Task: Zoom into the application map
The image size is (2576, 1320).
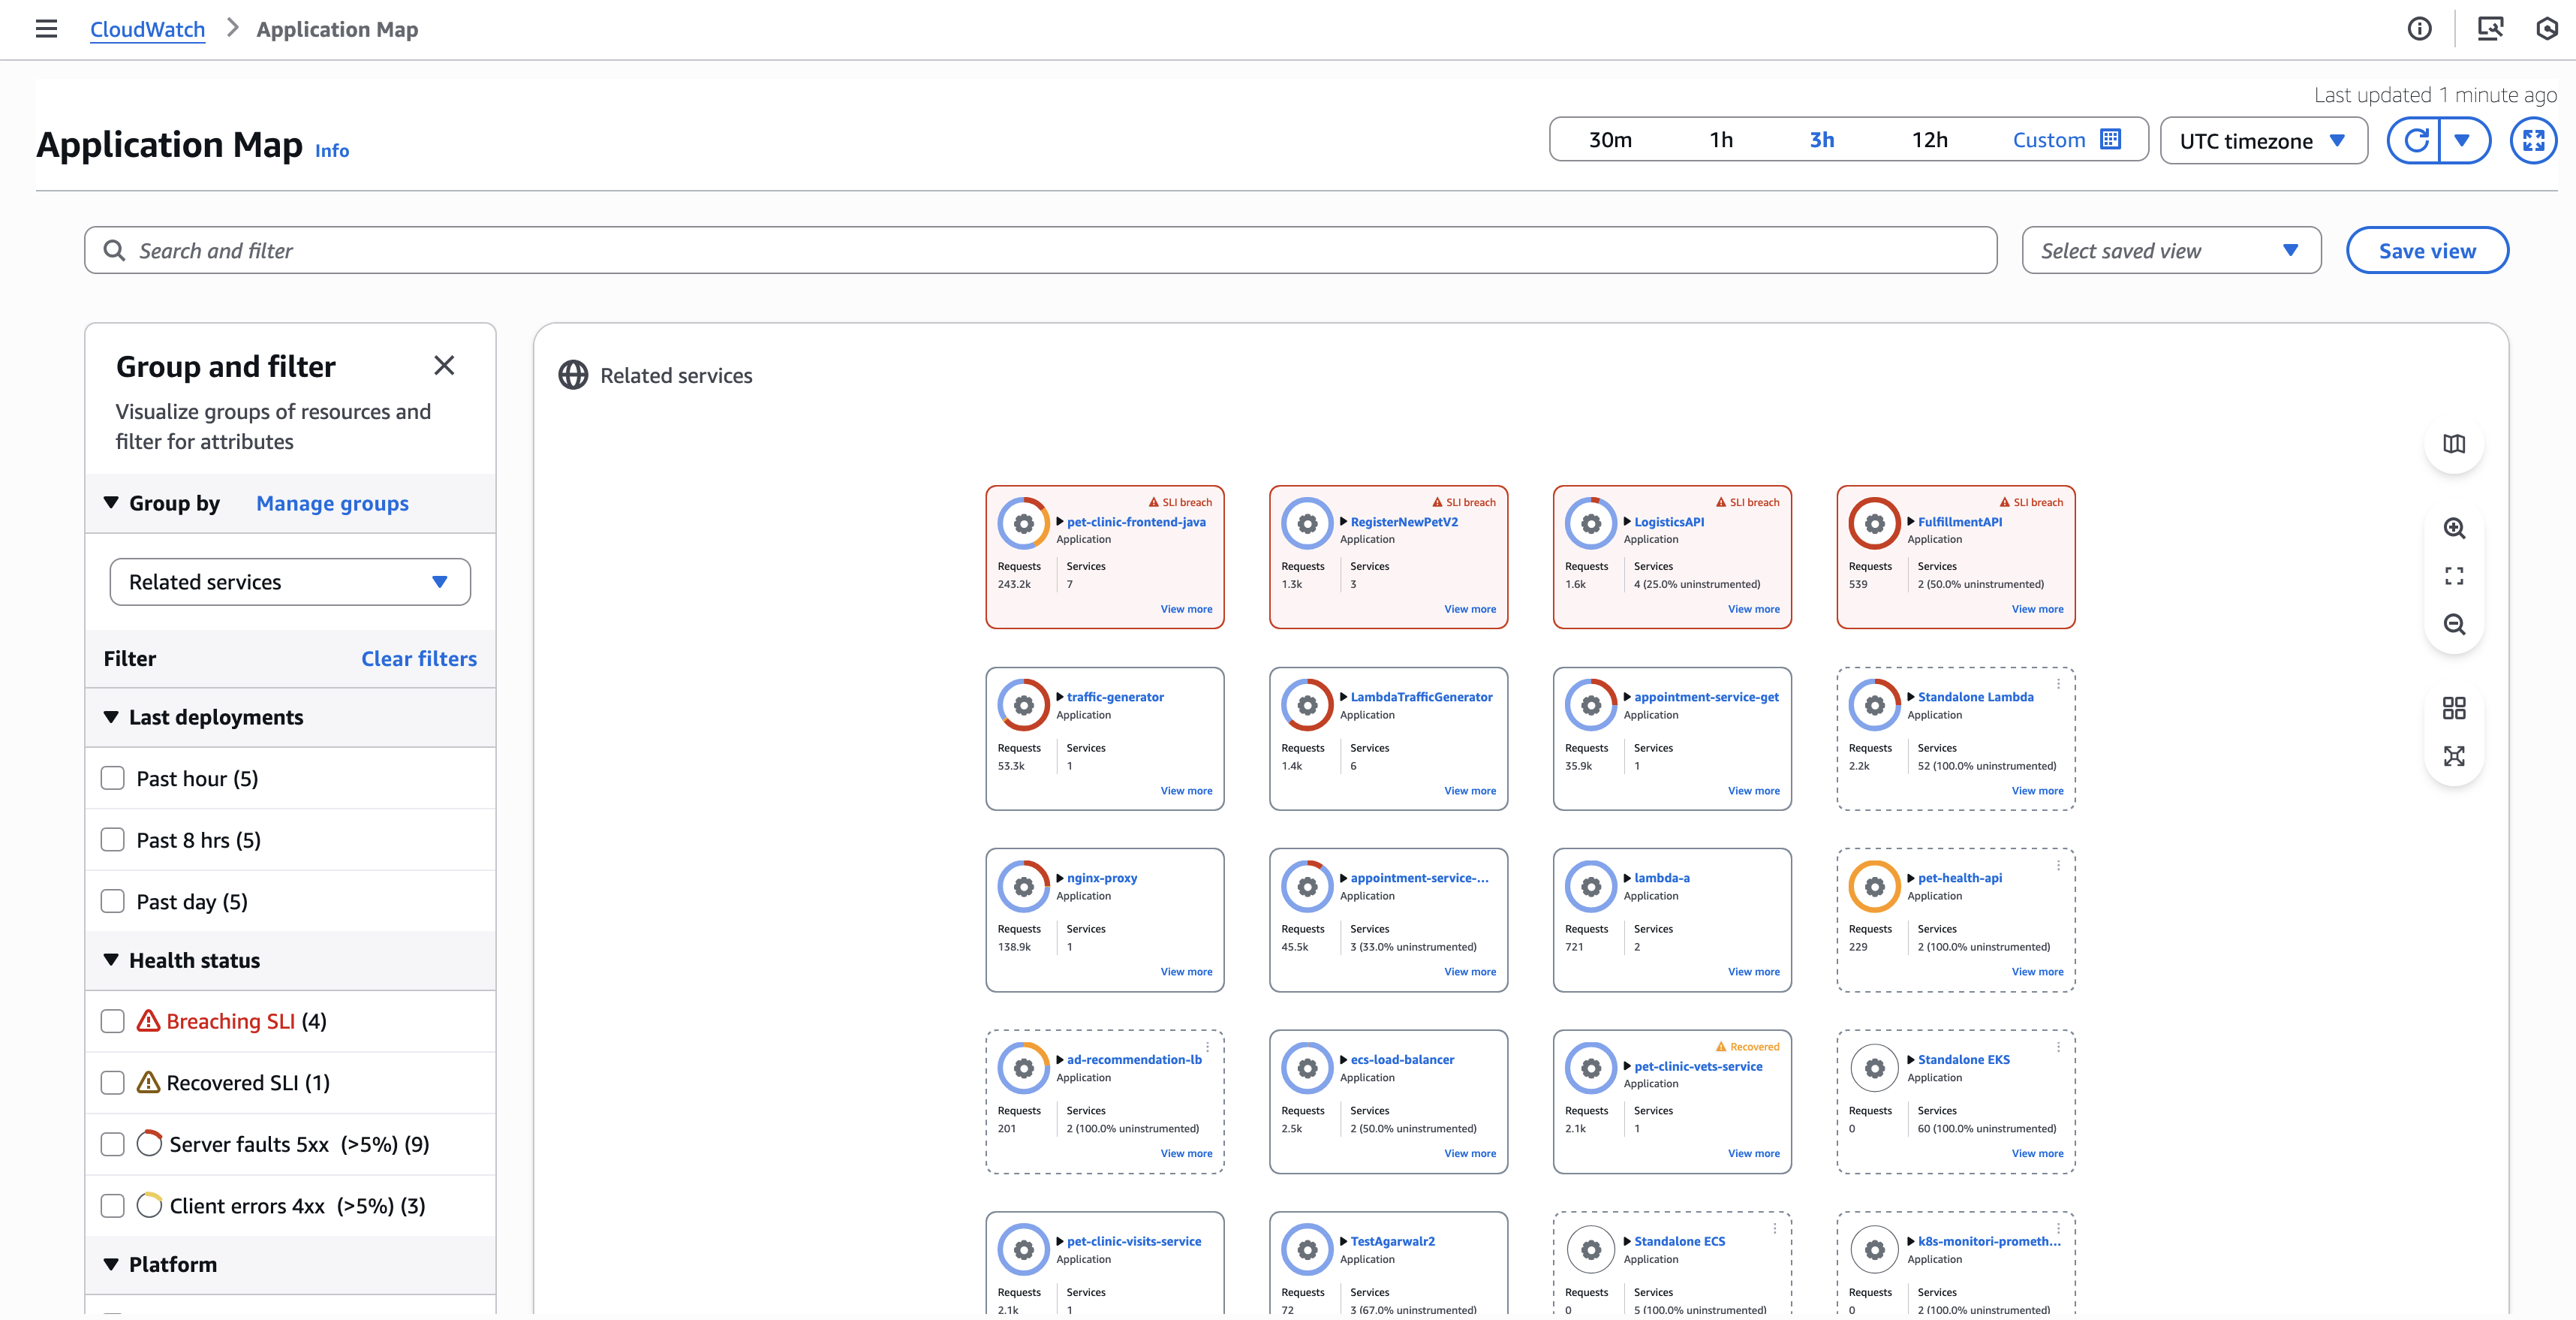Action: (2454, 528)
